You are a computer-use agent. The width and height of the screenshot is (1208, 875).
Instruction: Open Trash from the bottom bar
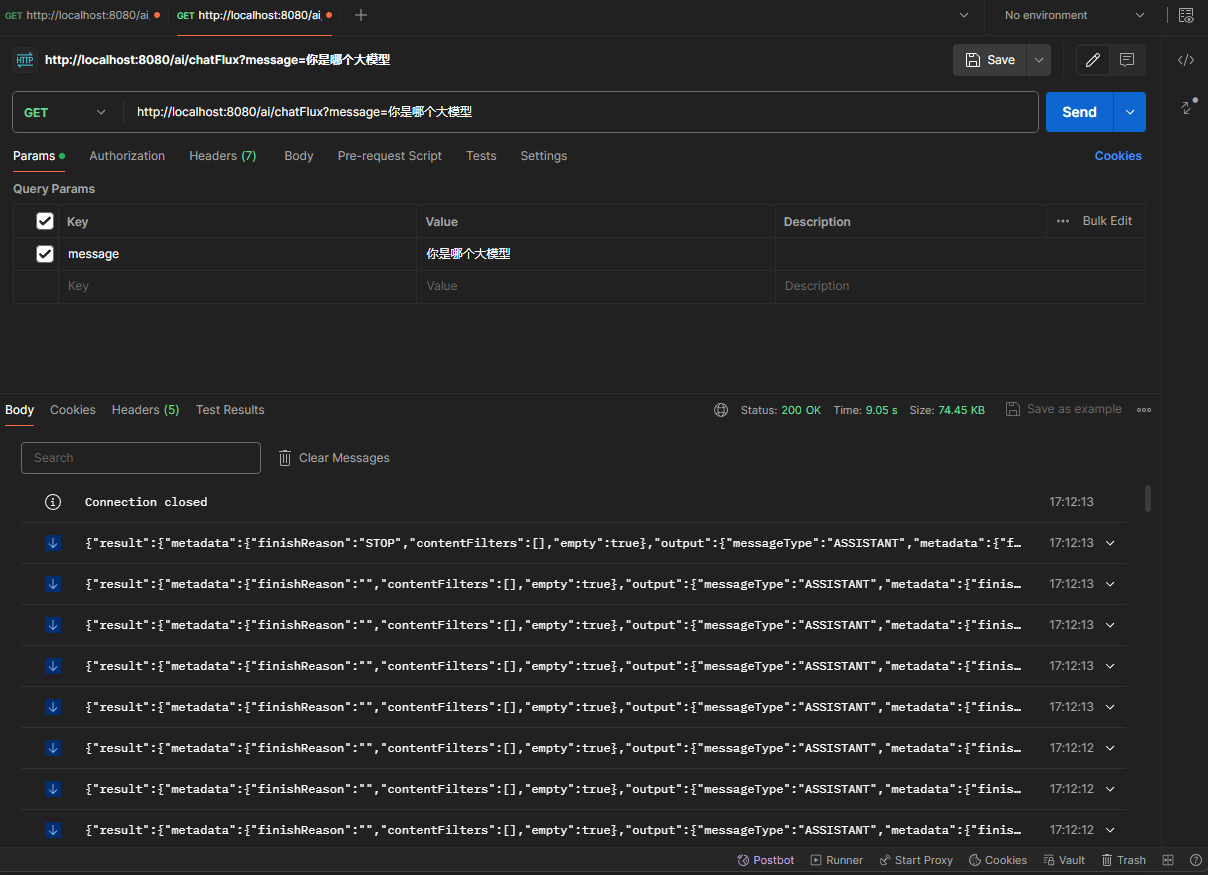1123,860
